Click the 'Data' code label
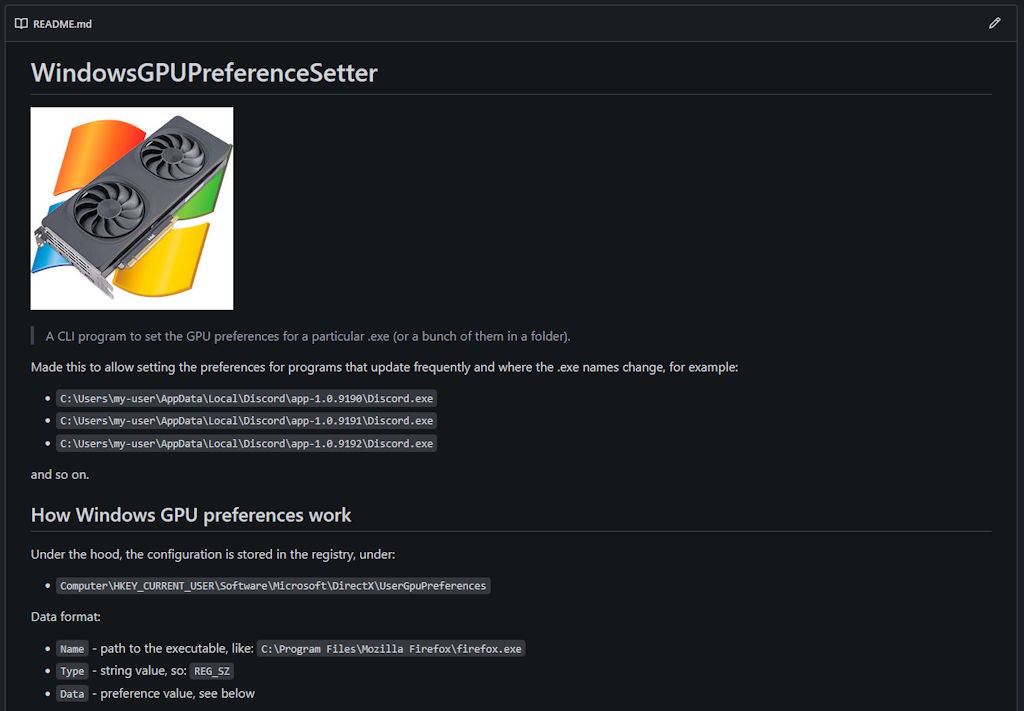 (x=72, y=693)
